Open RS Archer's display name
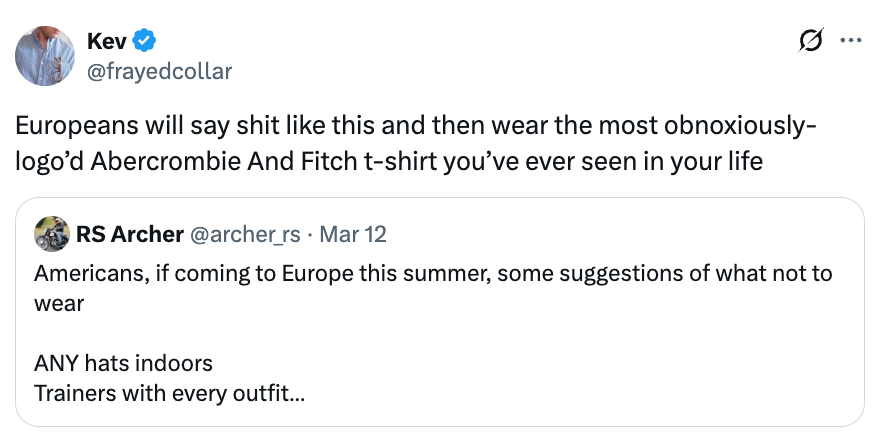 click(129, 235)
